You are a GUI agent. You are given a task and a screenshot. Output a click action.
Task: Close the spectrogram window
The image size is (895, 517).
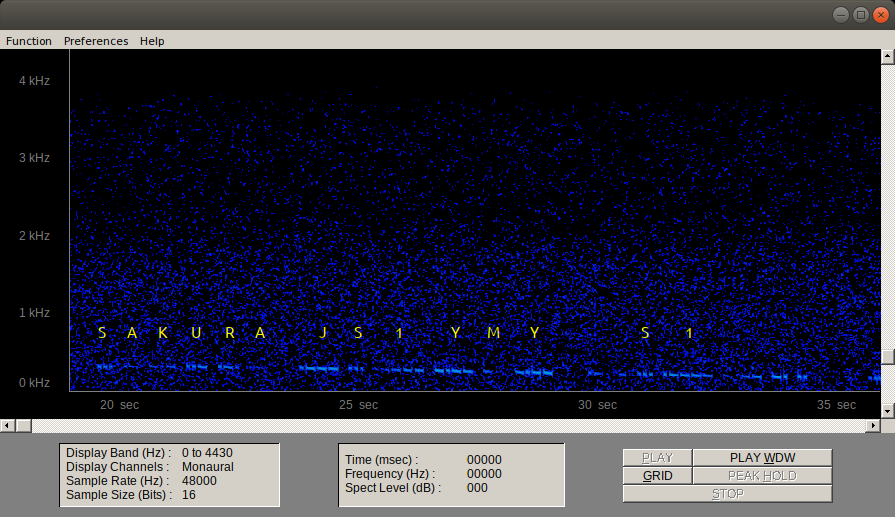point(881,15)
